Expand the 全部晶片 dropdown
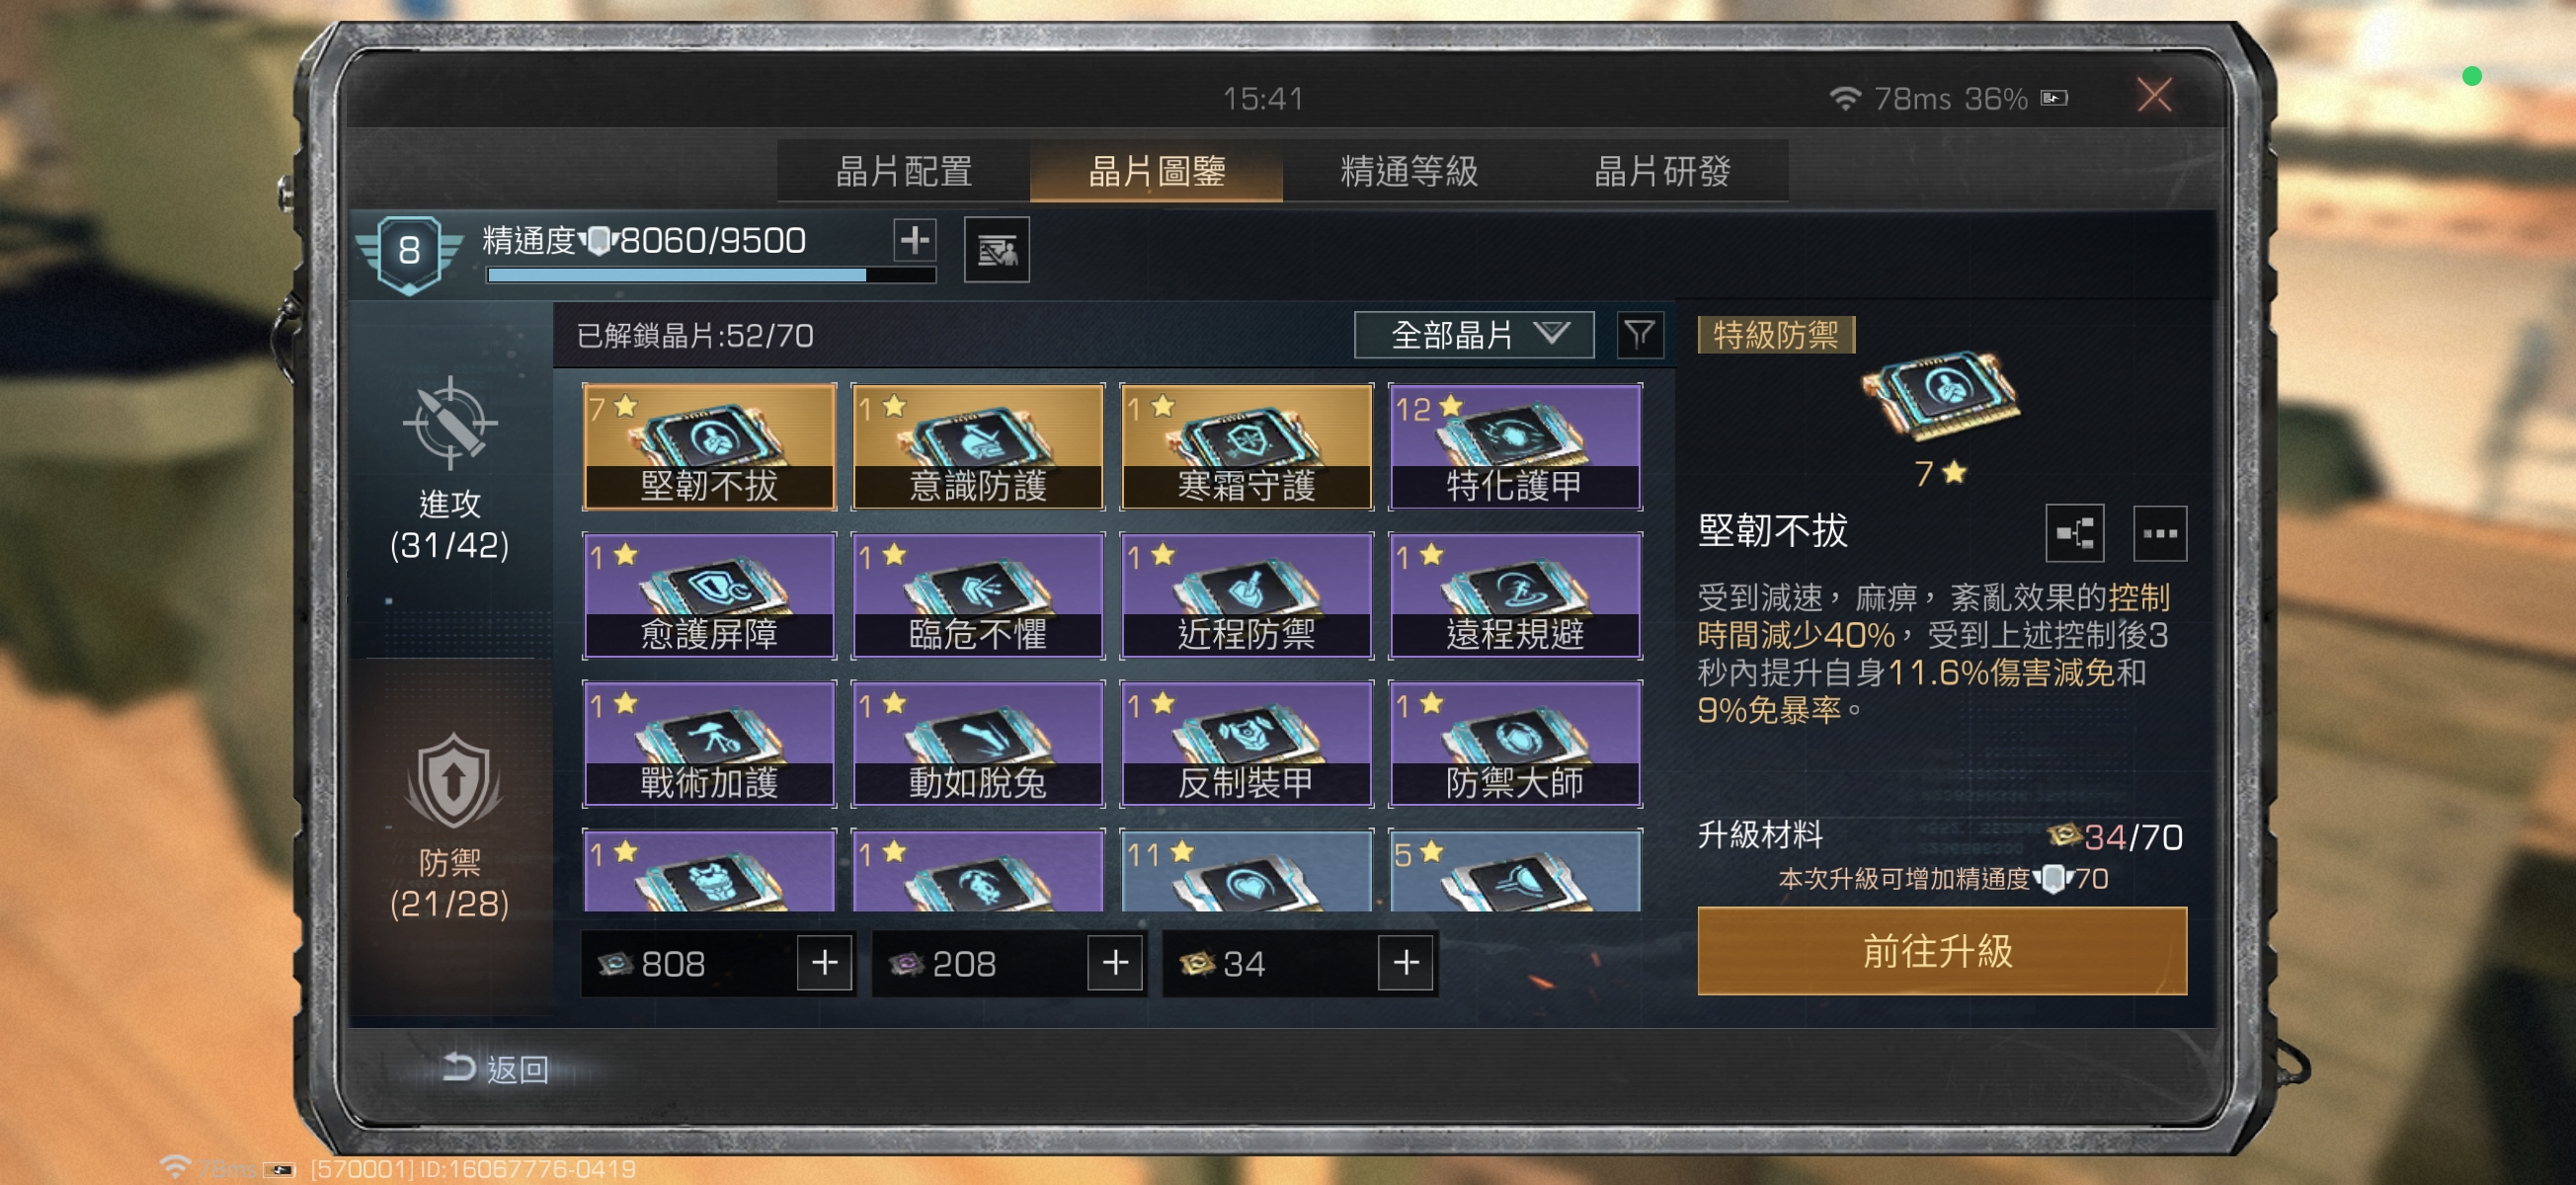The image size is (2576, 1185). click(1473, 335)
